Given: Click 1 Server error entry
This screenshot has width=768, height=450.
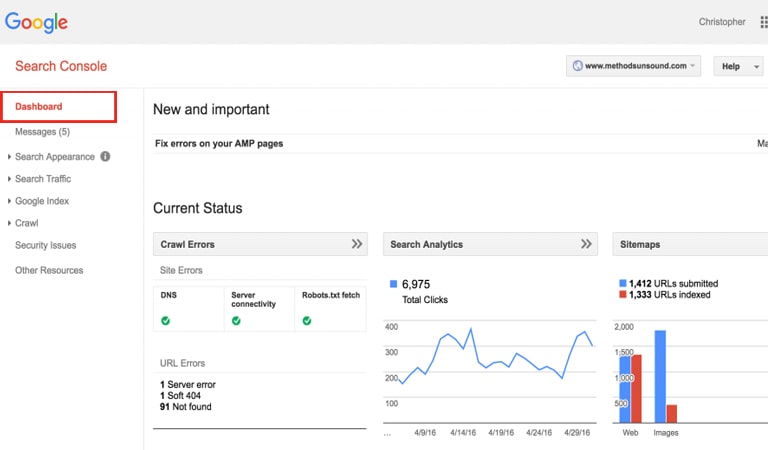Looking at the screenshot, I should tap(188, 384).
